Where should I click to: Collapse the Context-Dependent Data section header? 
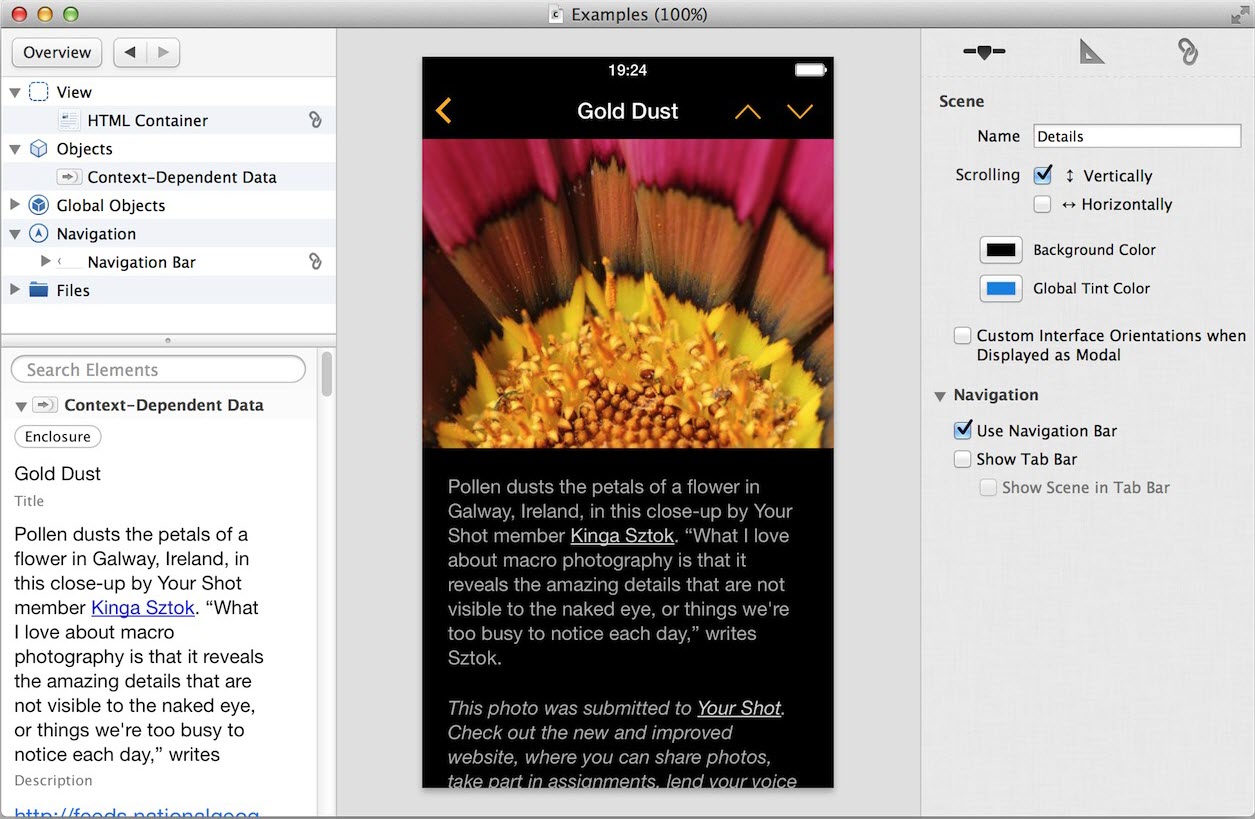[x=21, y=406]
